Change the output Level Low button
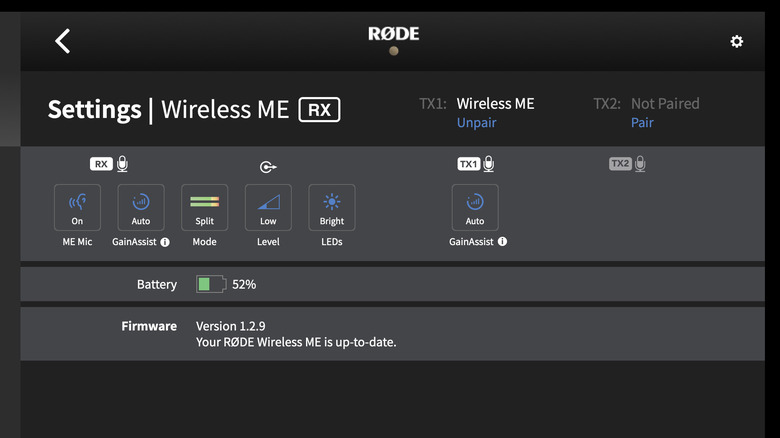Viewport: 780px width, 438px height. [268, 208]
